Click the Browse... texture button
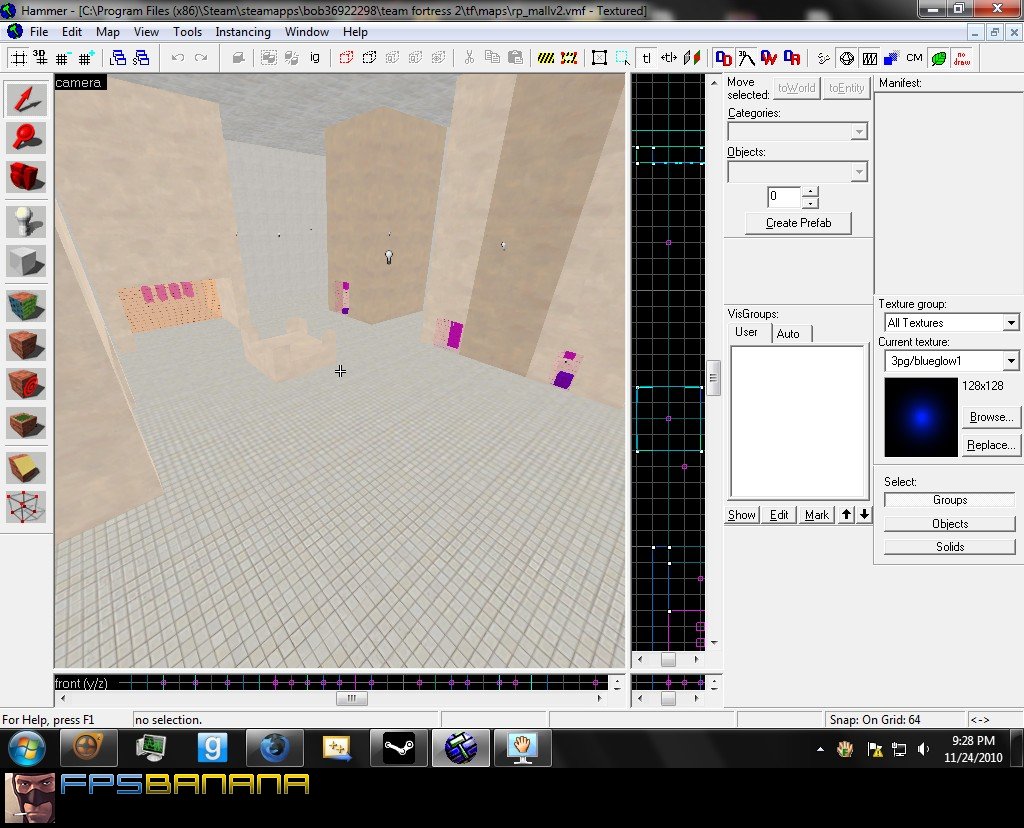 coord(990,417)
